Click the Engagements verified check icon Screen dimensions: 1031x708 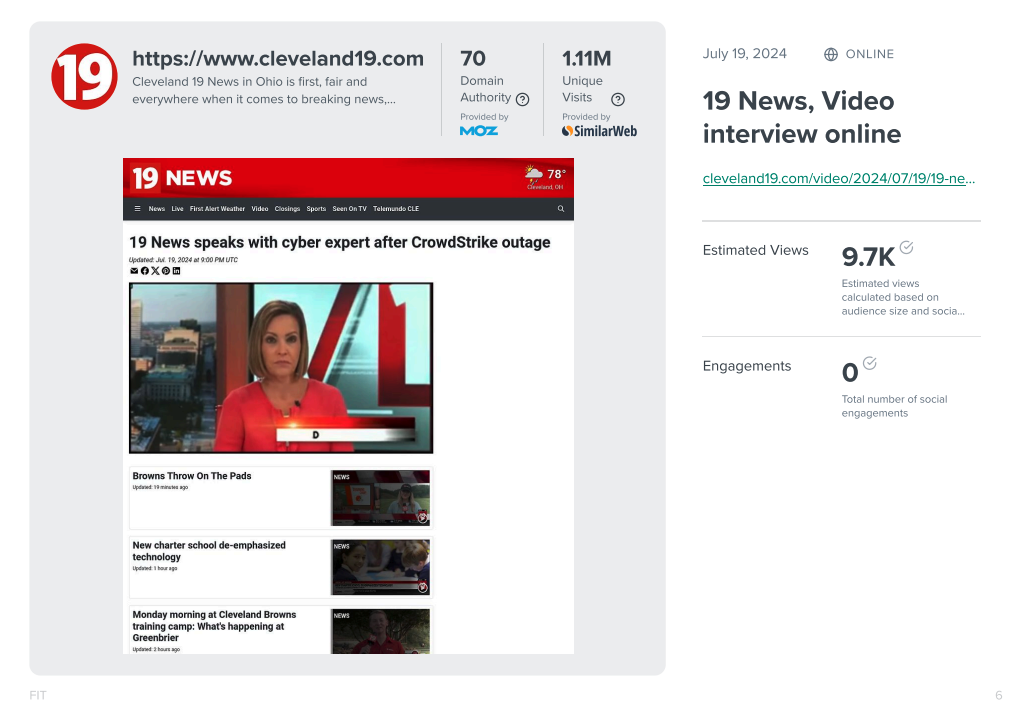pos(870,363)
